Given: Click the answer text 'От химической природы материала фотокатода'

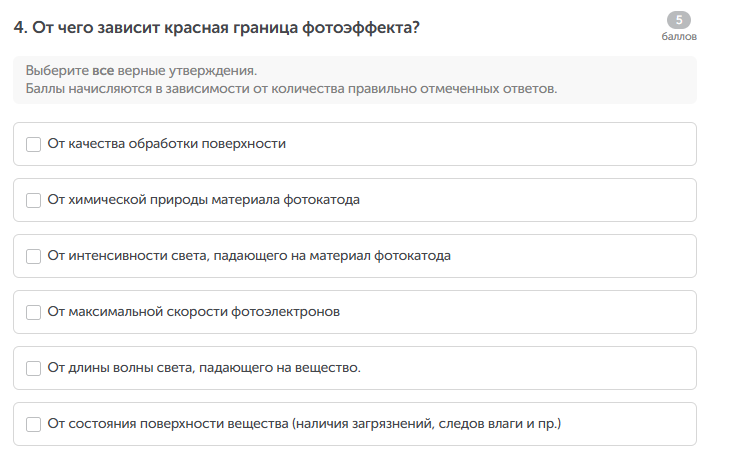Looking at the screenshot, I should point(204,200).
